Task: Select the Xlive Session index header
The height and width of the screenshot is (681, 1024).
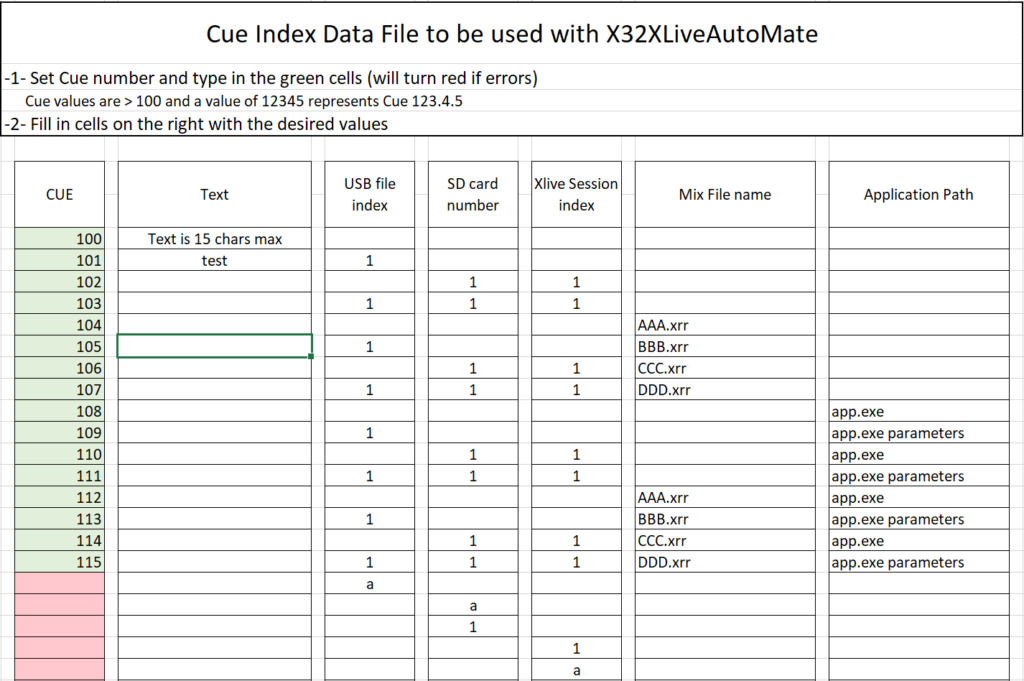Action: pos(576,195)
